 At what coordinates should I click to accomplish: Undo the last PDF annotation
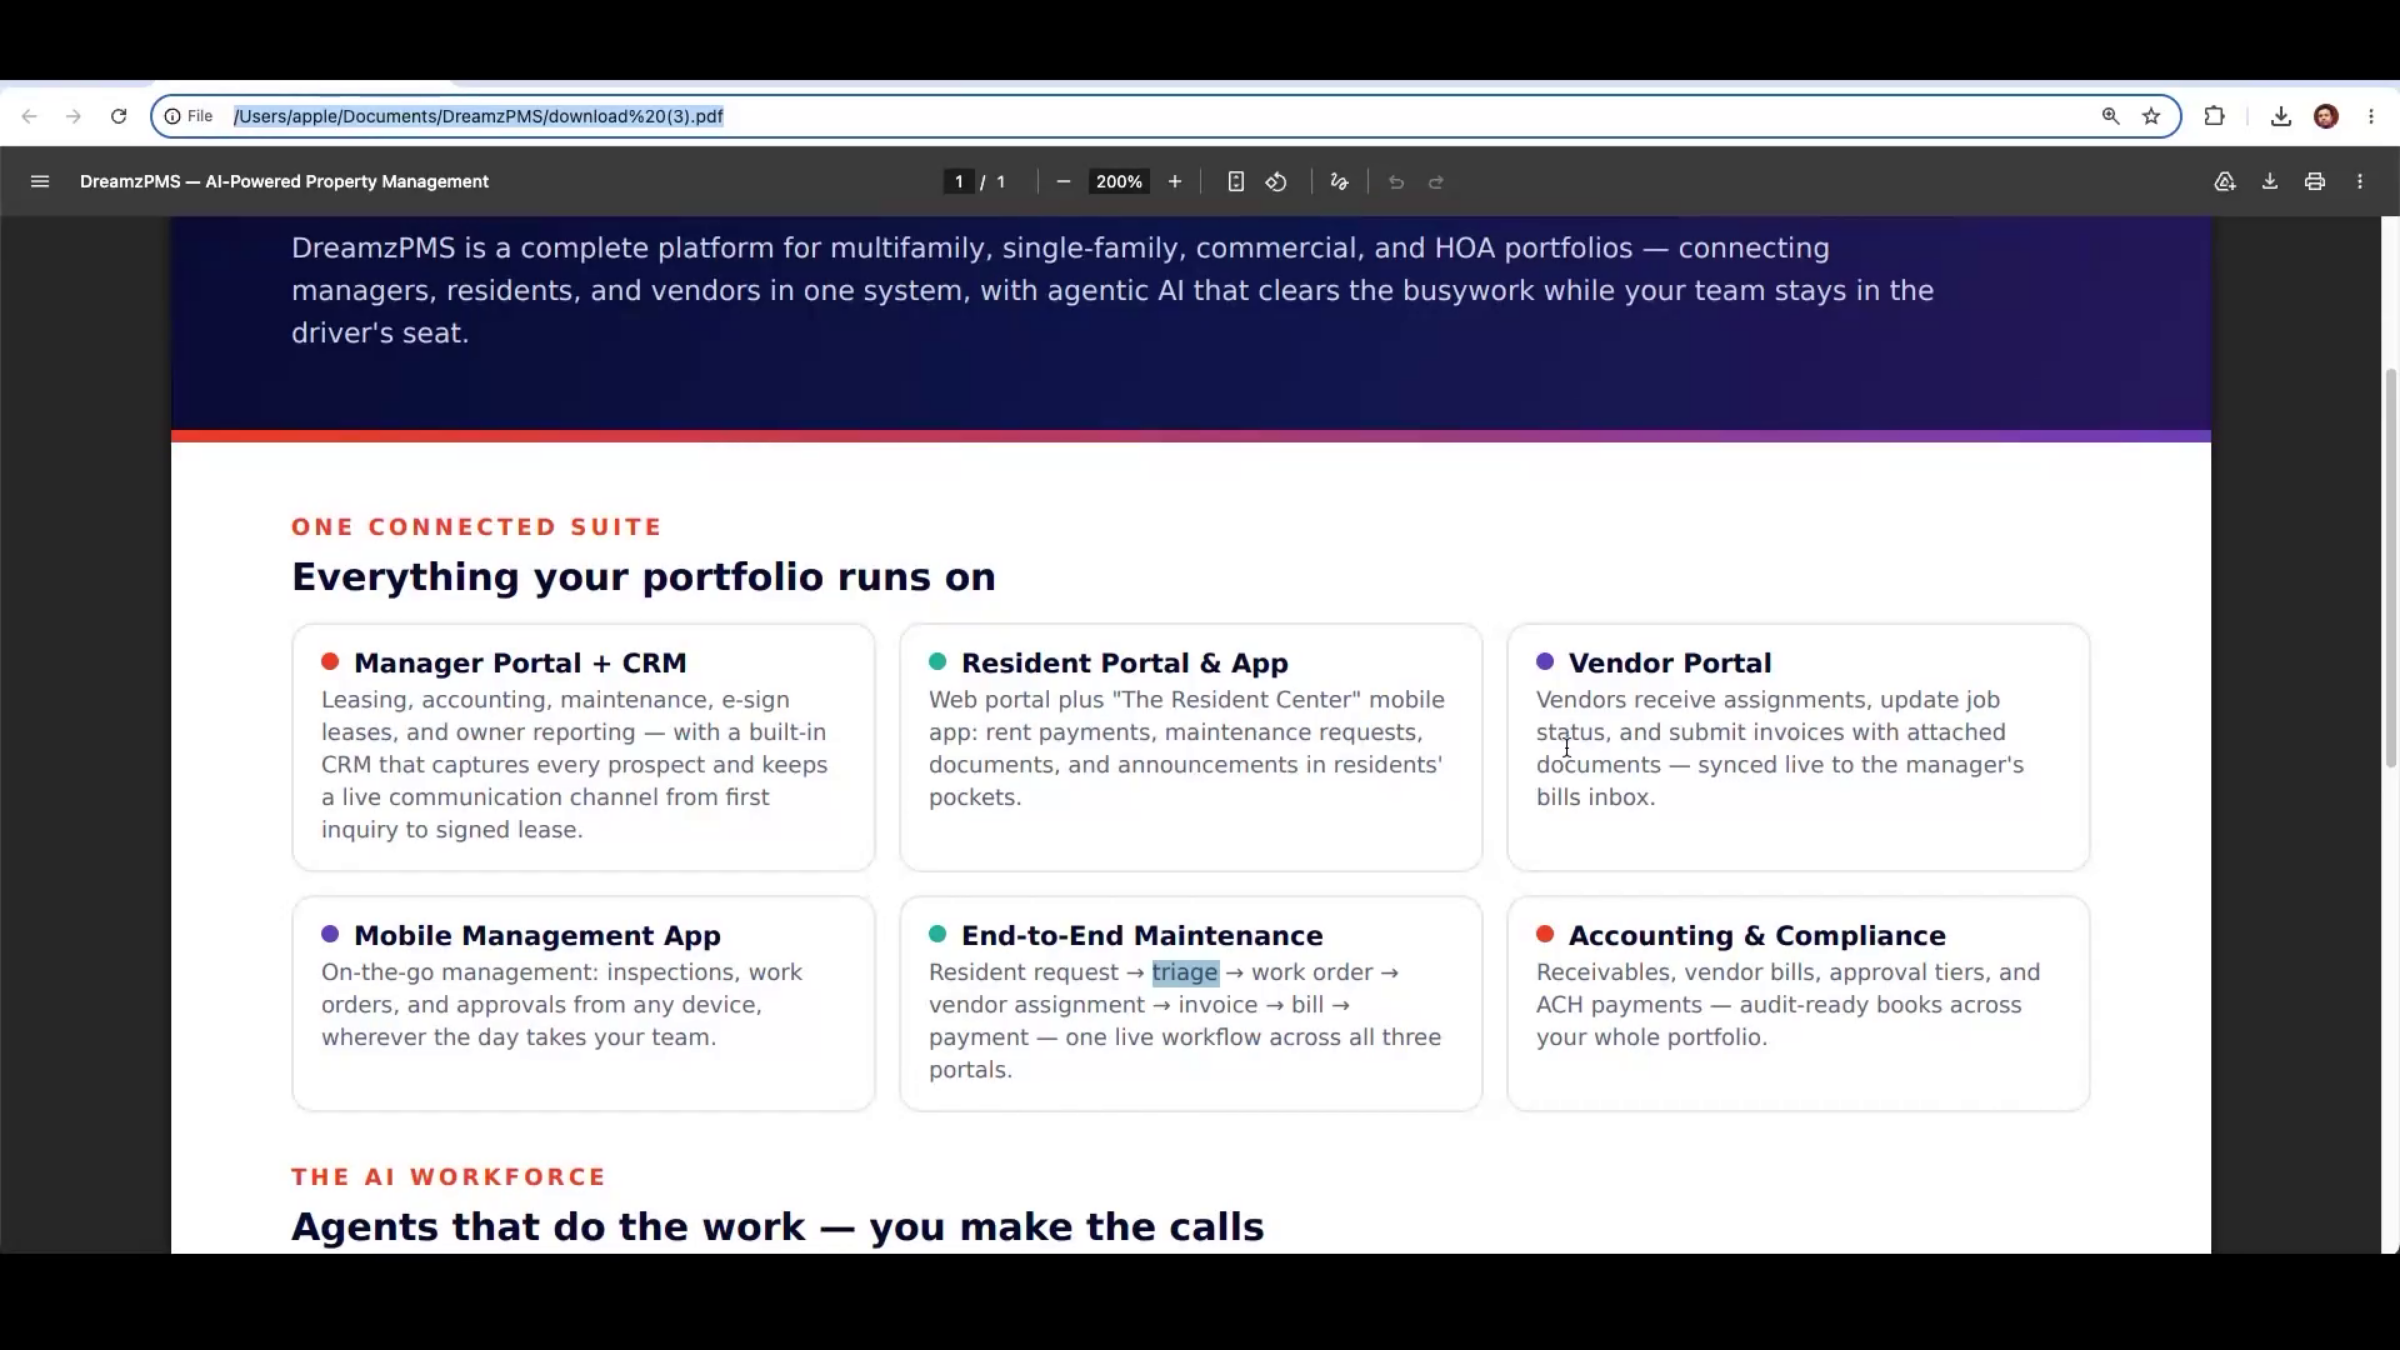pyautogui.click(x=1396, y=181)
